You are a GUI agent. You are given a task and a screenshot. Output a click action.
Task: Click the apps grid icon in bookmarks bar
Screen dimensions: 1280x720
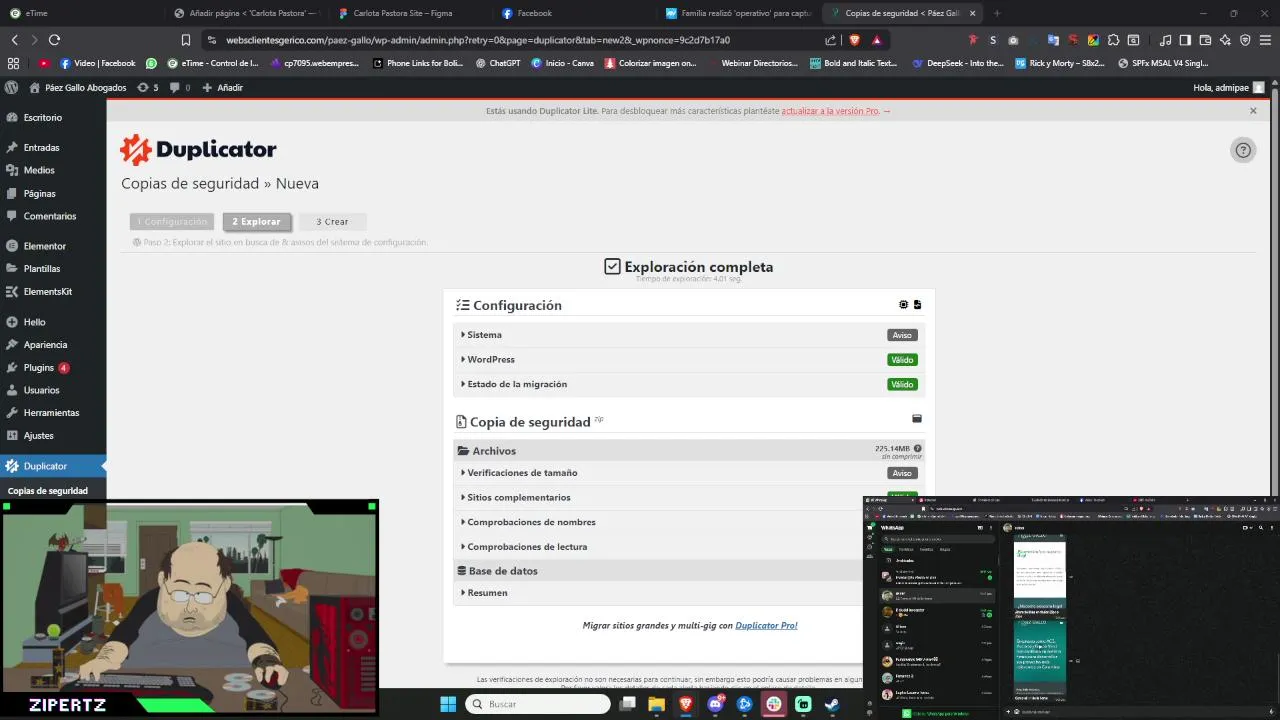point(13,63)
